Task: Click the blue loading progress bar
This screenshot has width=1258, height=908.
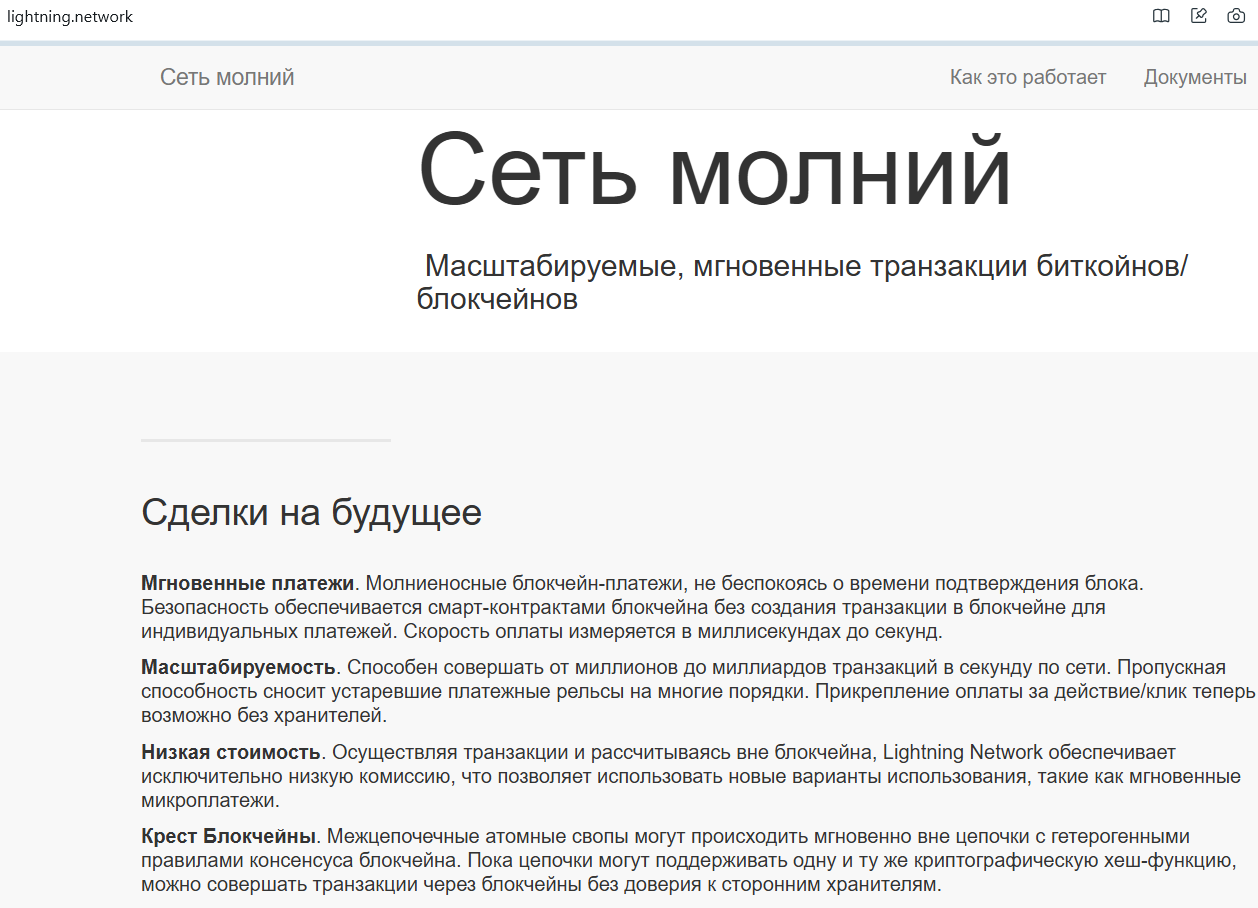Action: pos(629,43)
